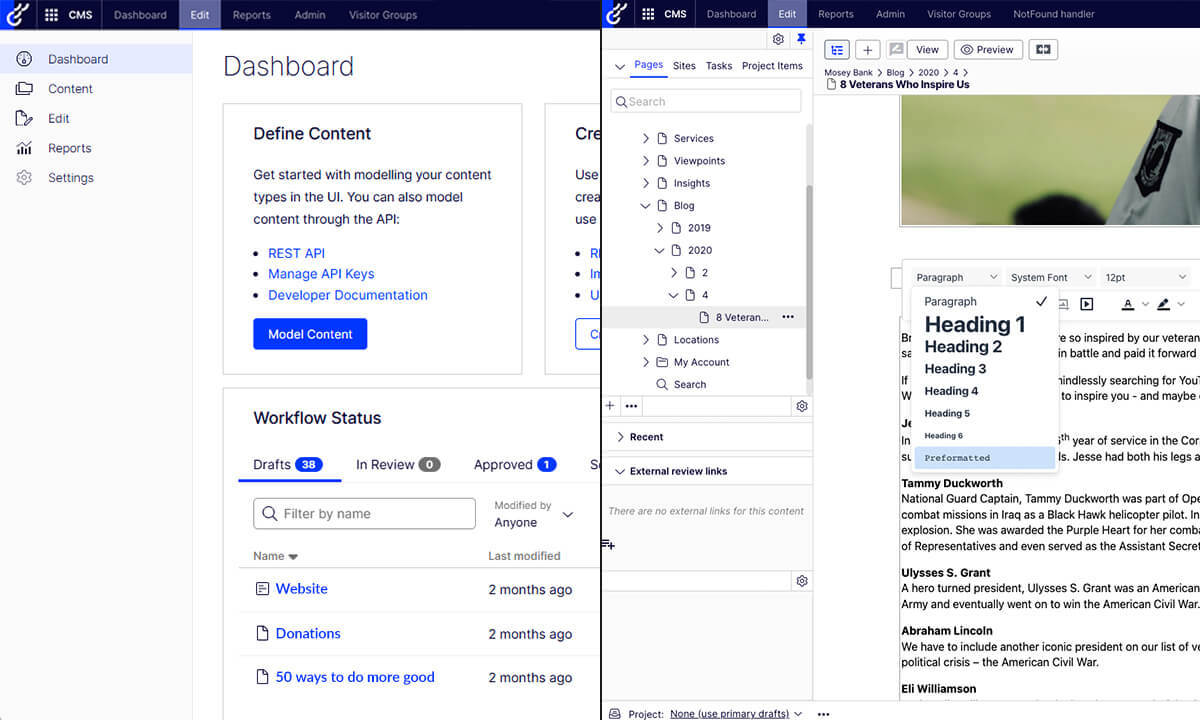Open the options dots for the 8 Veteran page
The height and width of the screenshot is (720, 1200).
(788, 317)
